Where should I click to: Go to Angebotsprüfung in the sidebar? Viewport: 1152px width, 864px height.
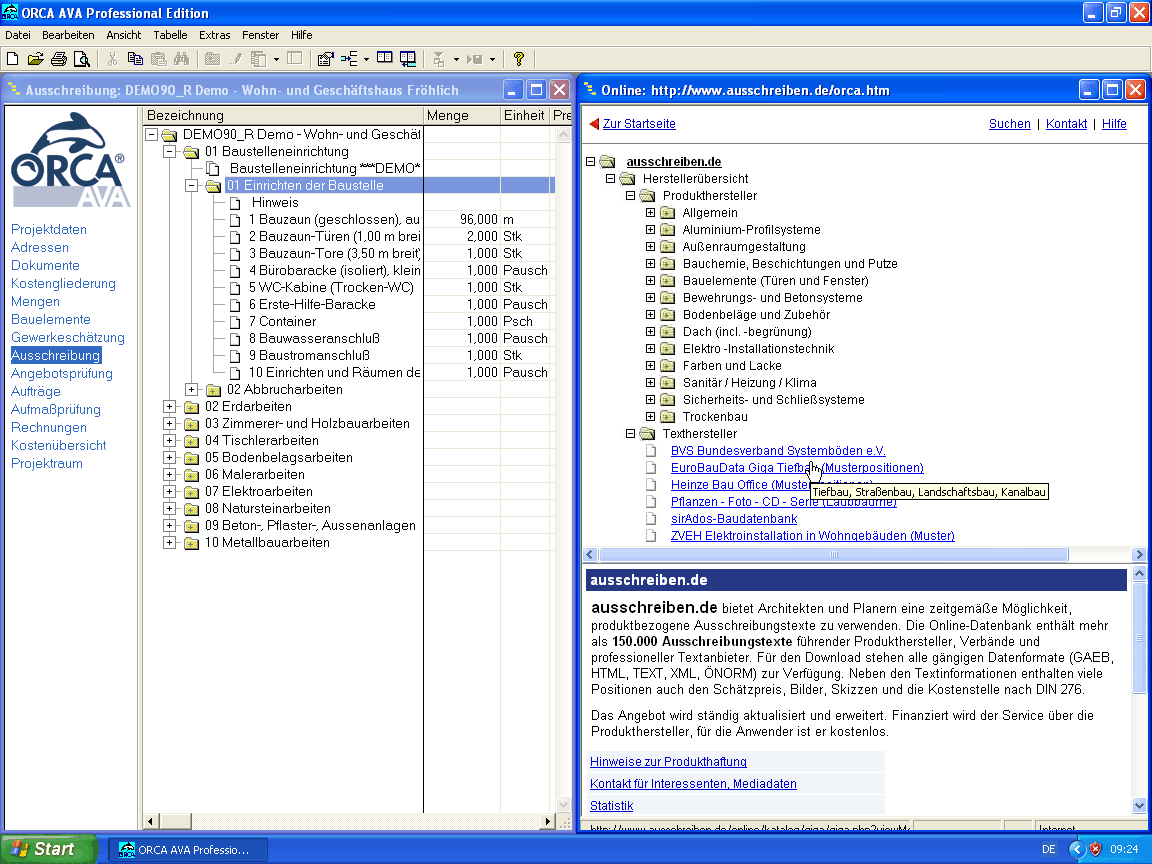(x=62, y=374)
